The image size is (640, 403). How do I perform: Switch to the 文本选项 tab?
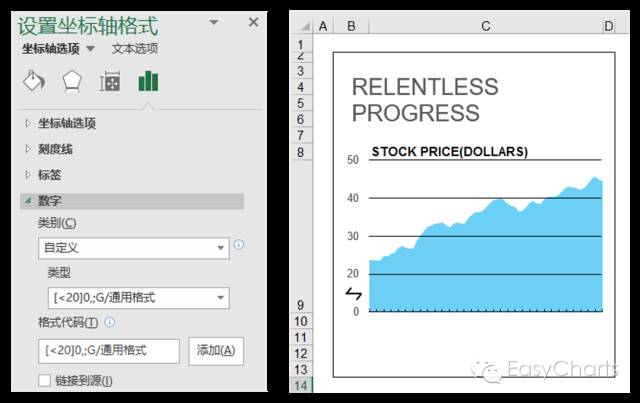tap(134, 48)
